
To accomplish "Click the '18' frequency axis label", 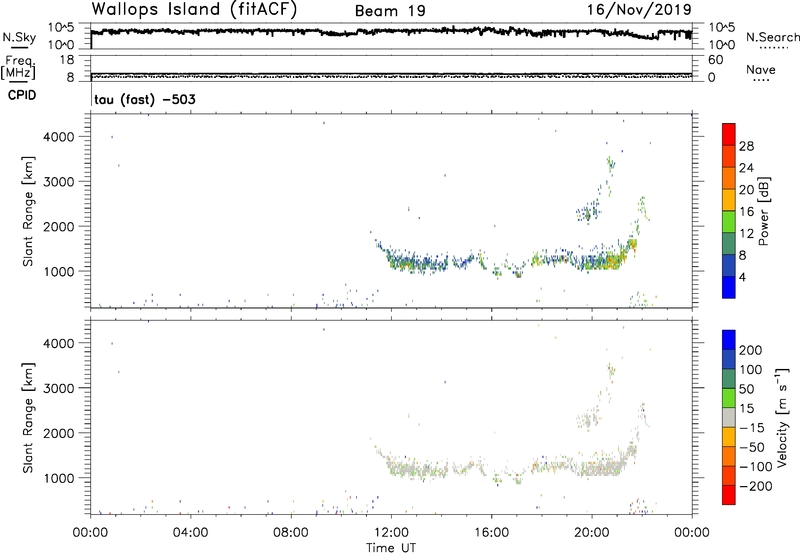I will 66,60.
